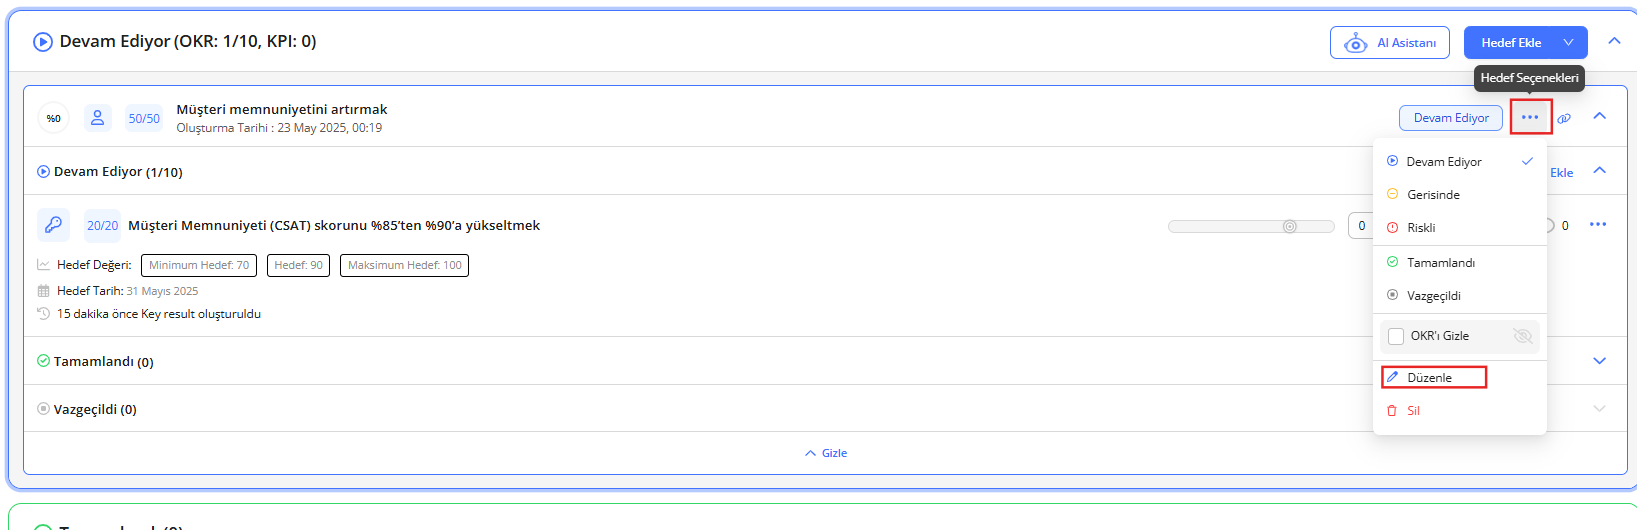Open the Hedef Ekle dropdown arrow
1637x530 pixels.
tap(1568, 43)
